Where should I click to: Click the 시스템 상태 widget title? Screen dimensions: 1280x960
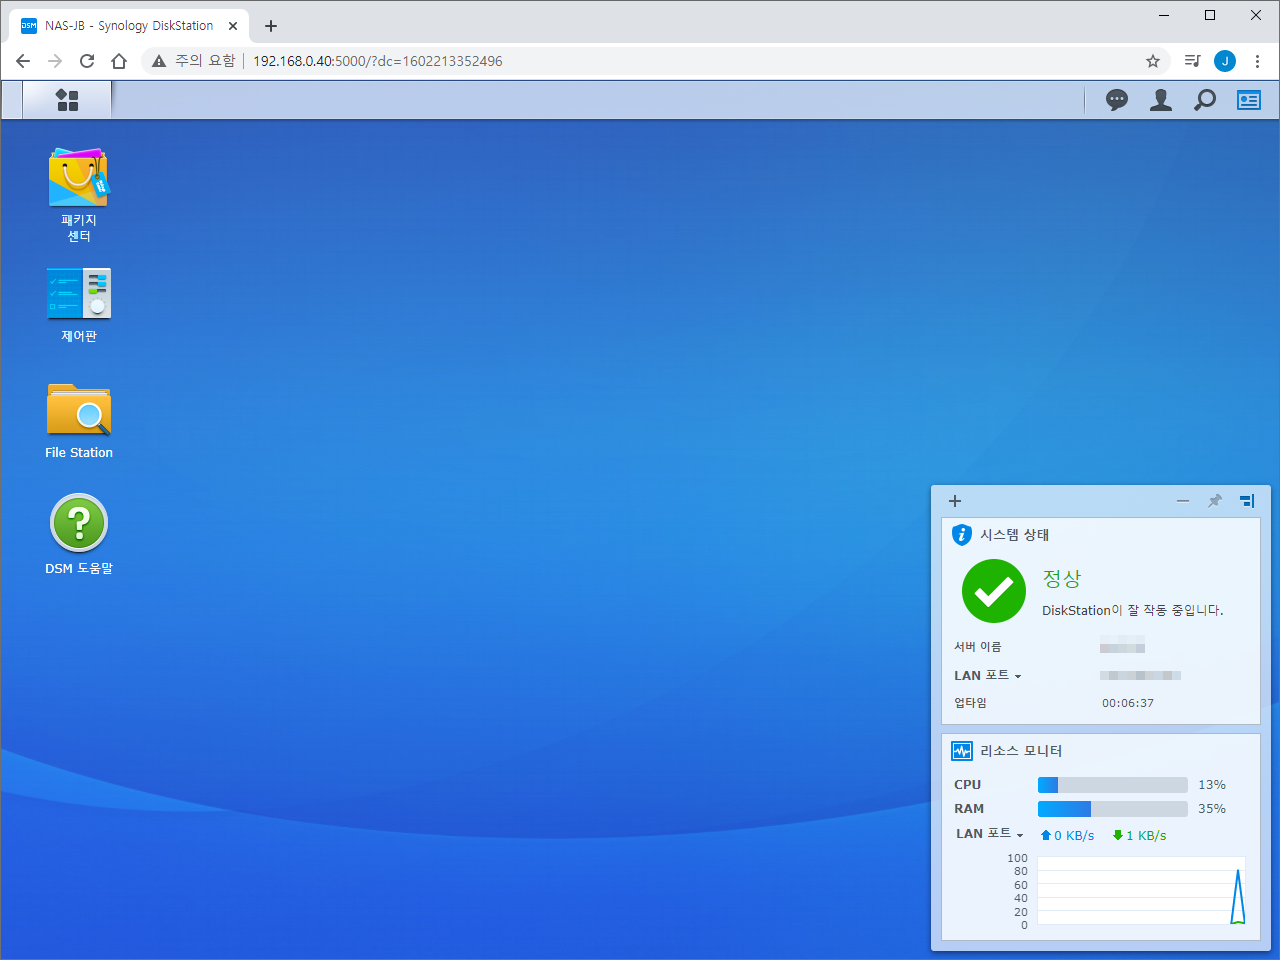tap(1015, 535)
